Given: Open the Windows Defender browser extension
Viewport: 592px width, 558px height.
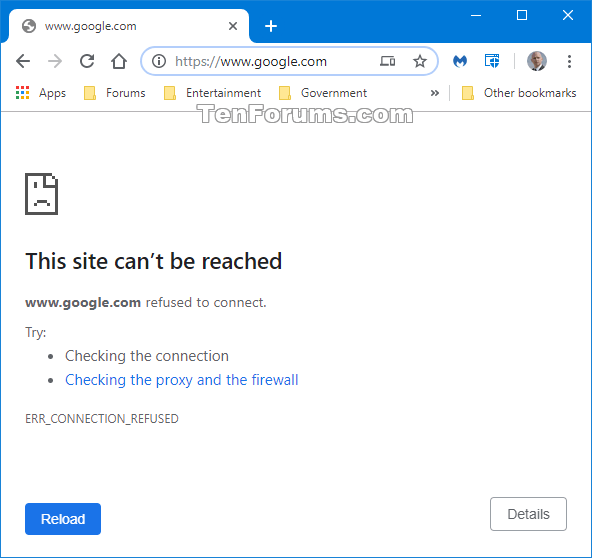Looking at the screenshot, I should (492, 61).
